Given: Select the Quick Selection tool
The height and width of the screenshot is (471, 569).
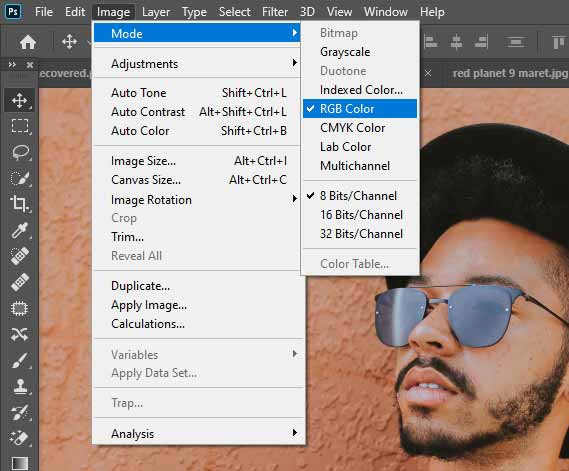Looking at the screenshot, I should coord(20,178).
